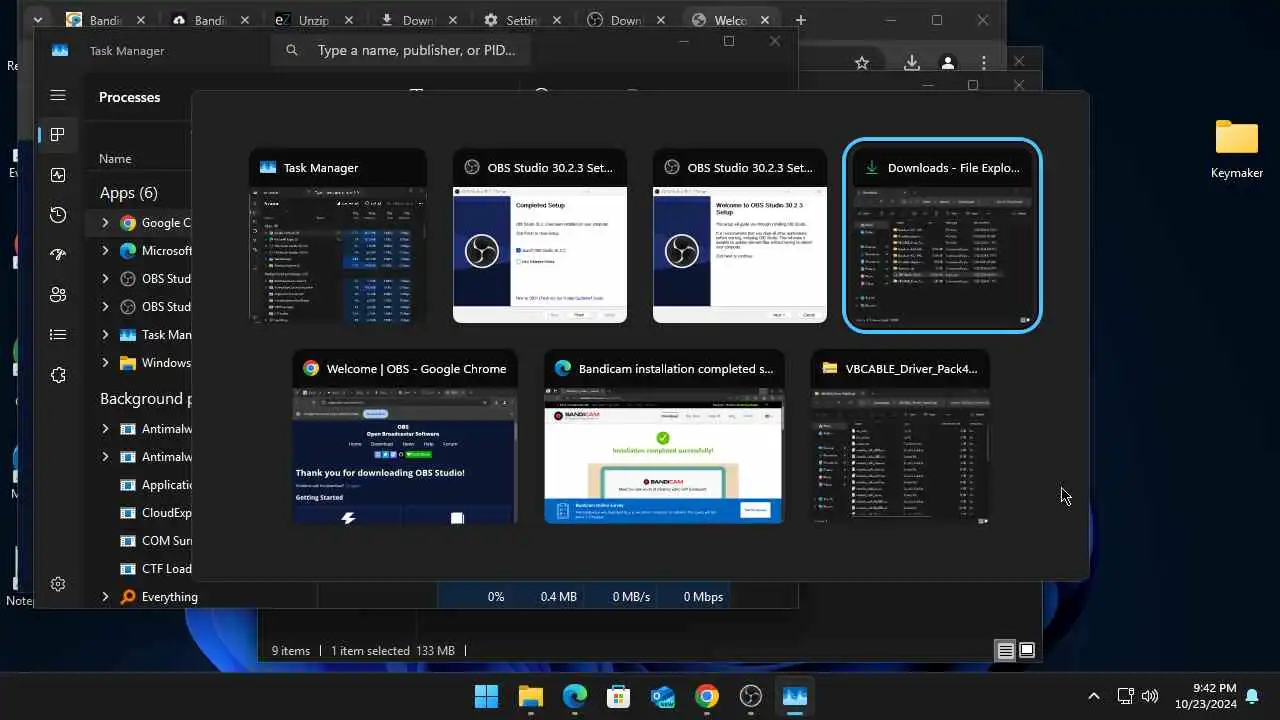Open the Users icon in Task Manager sidebar
The width and height of the screenshot is (1280, 720).
(58, 295)
